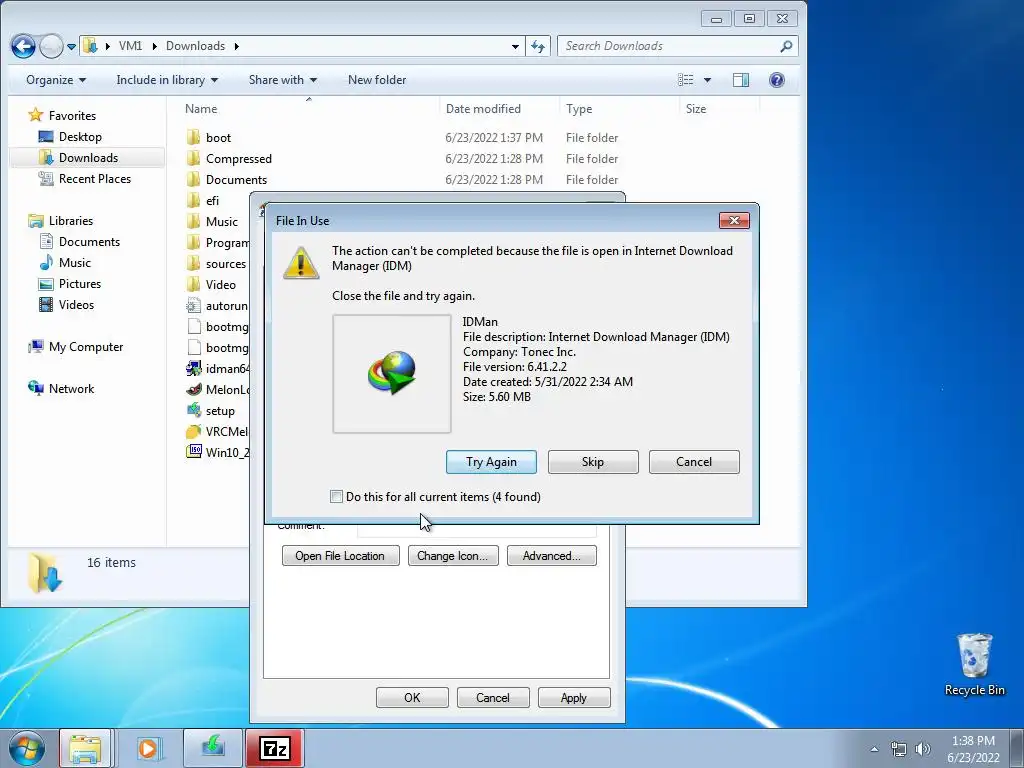The height and width of the screenshot is (768, 1024).
Task: Select Recent Places under Favorites
Action: (x=85, y=178)
